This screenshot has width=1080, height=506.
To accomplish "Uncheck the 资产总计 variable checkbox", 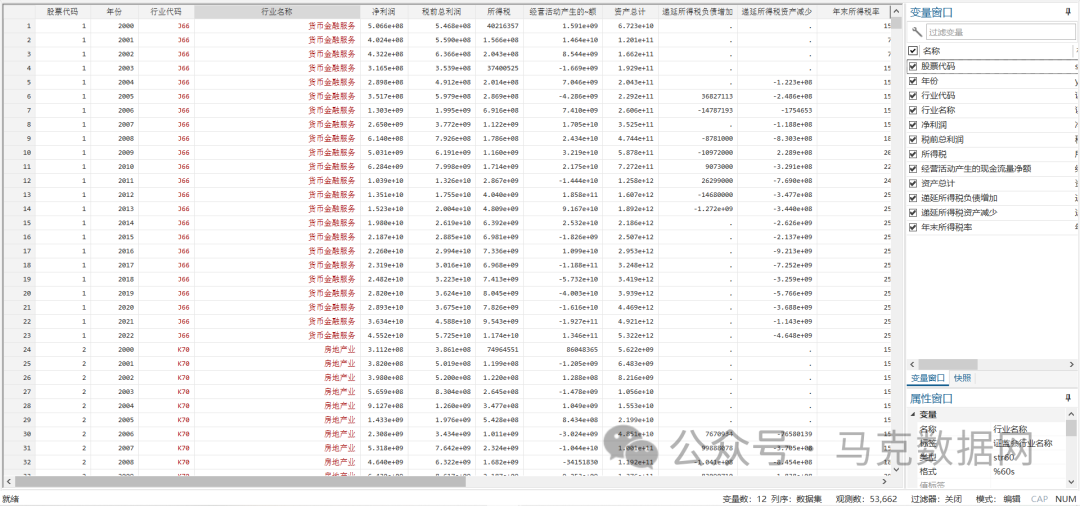I will pos(913,183).
